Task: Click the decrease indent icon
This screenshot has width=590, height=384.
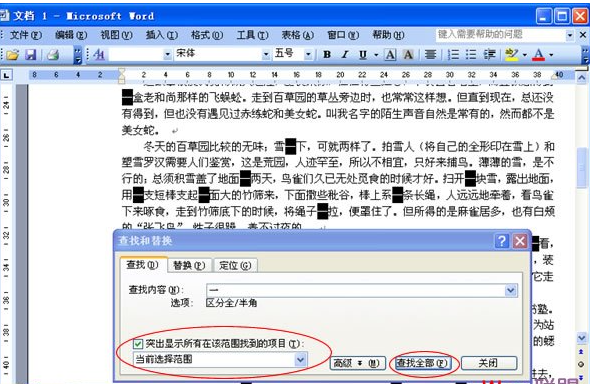Action: pos(489,55)
